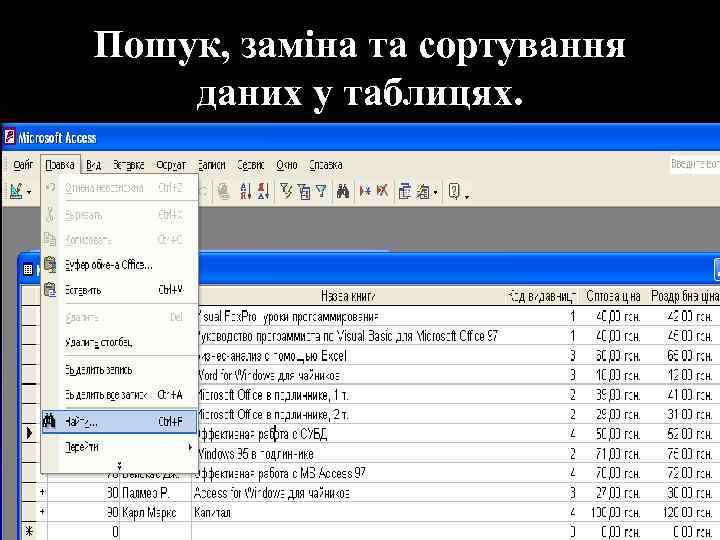The width and height of the screenshot is (720, 540).
Task: Click the author cell 'Палмер Р.'
Action: point(156,493)
